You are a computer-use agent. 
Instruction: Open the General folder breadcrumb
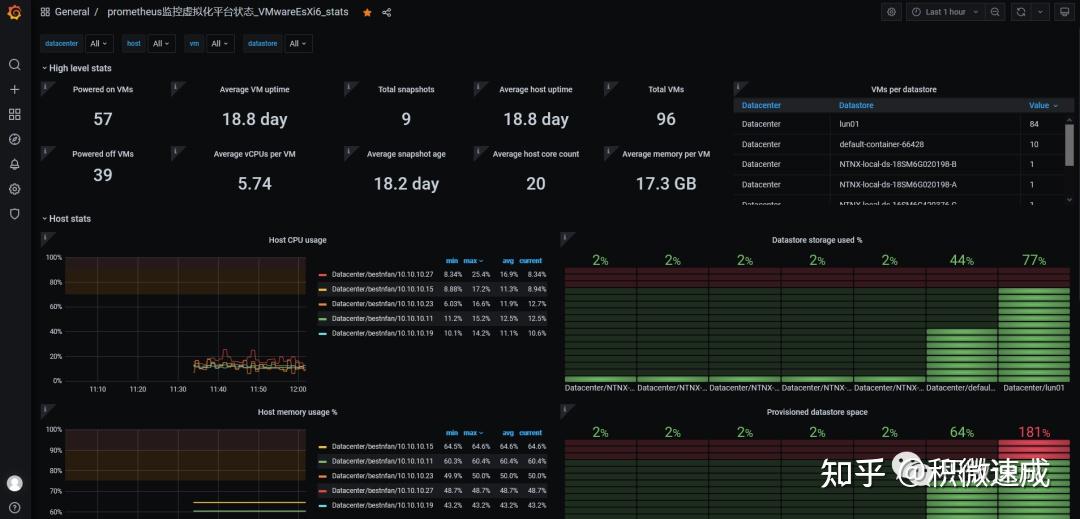pos(72,12)
